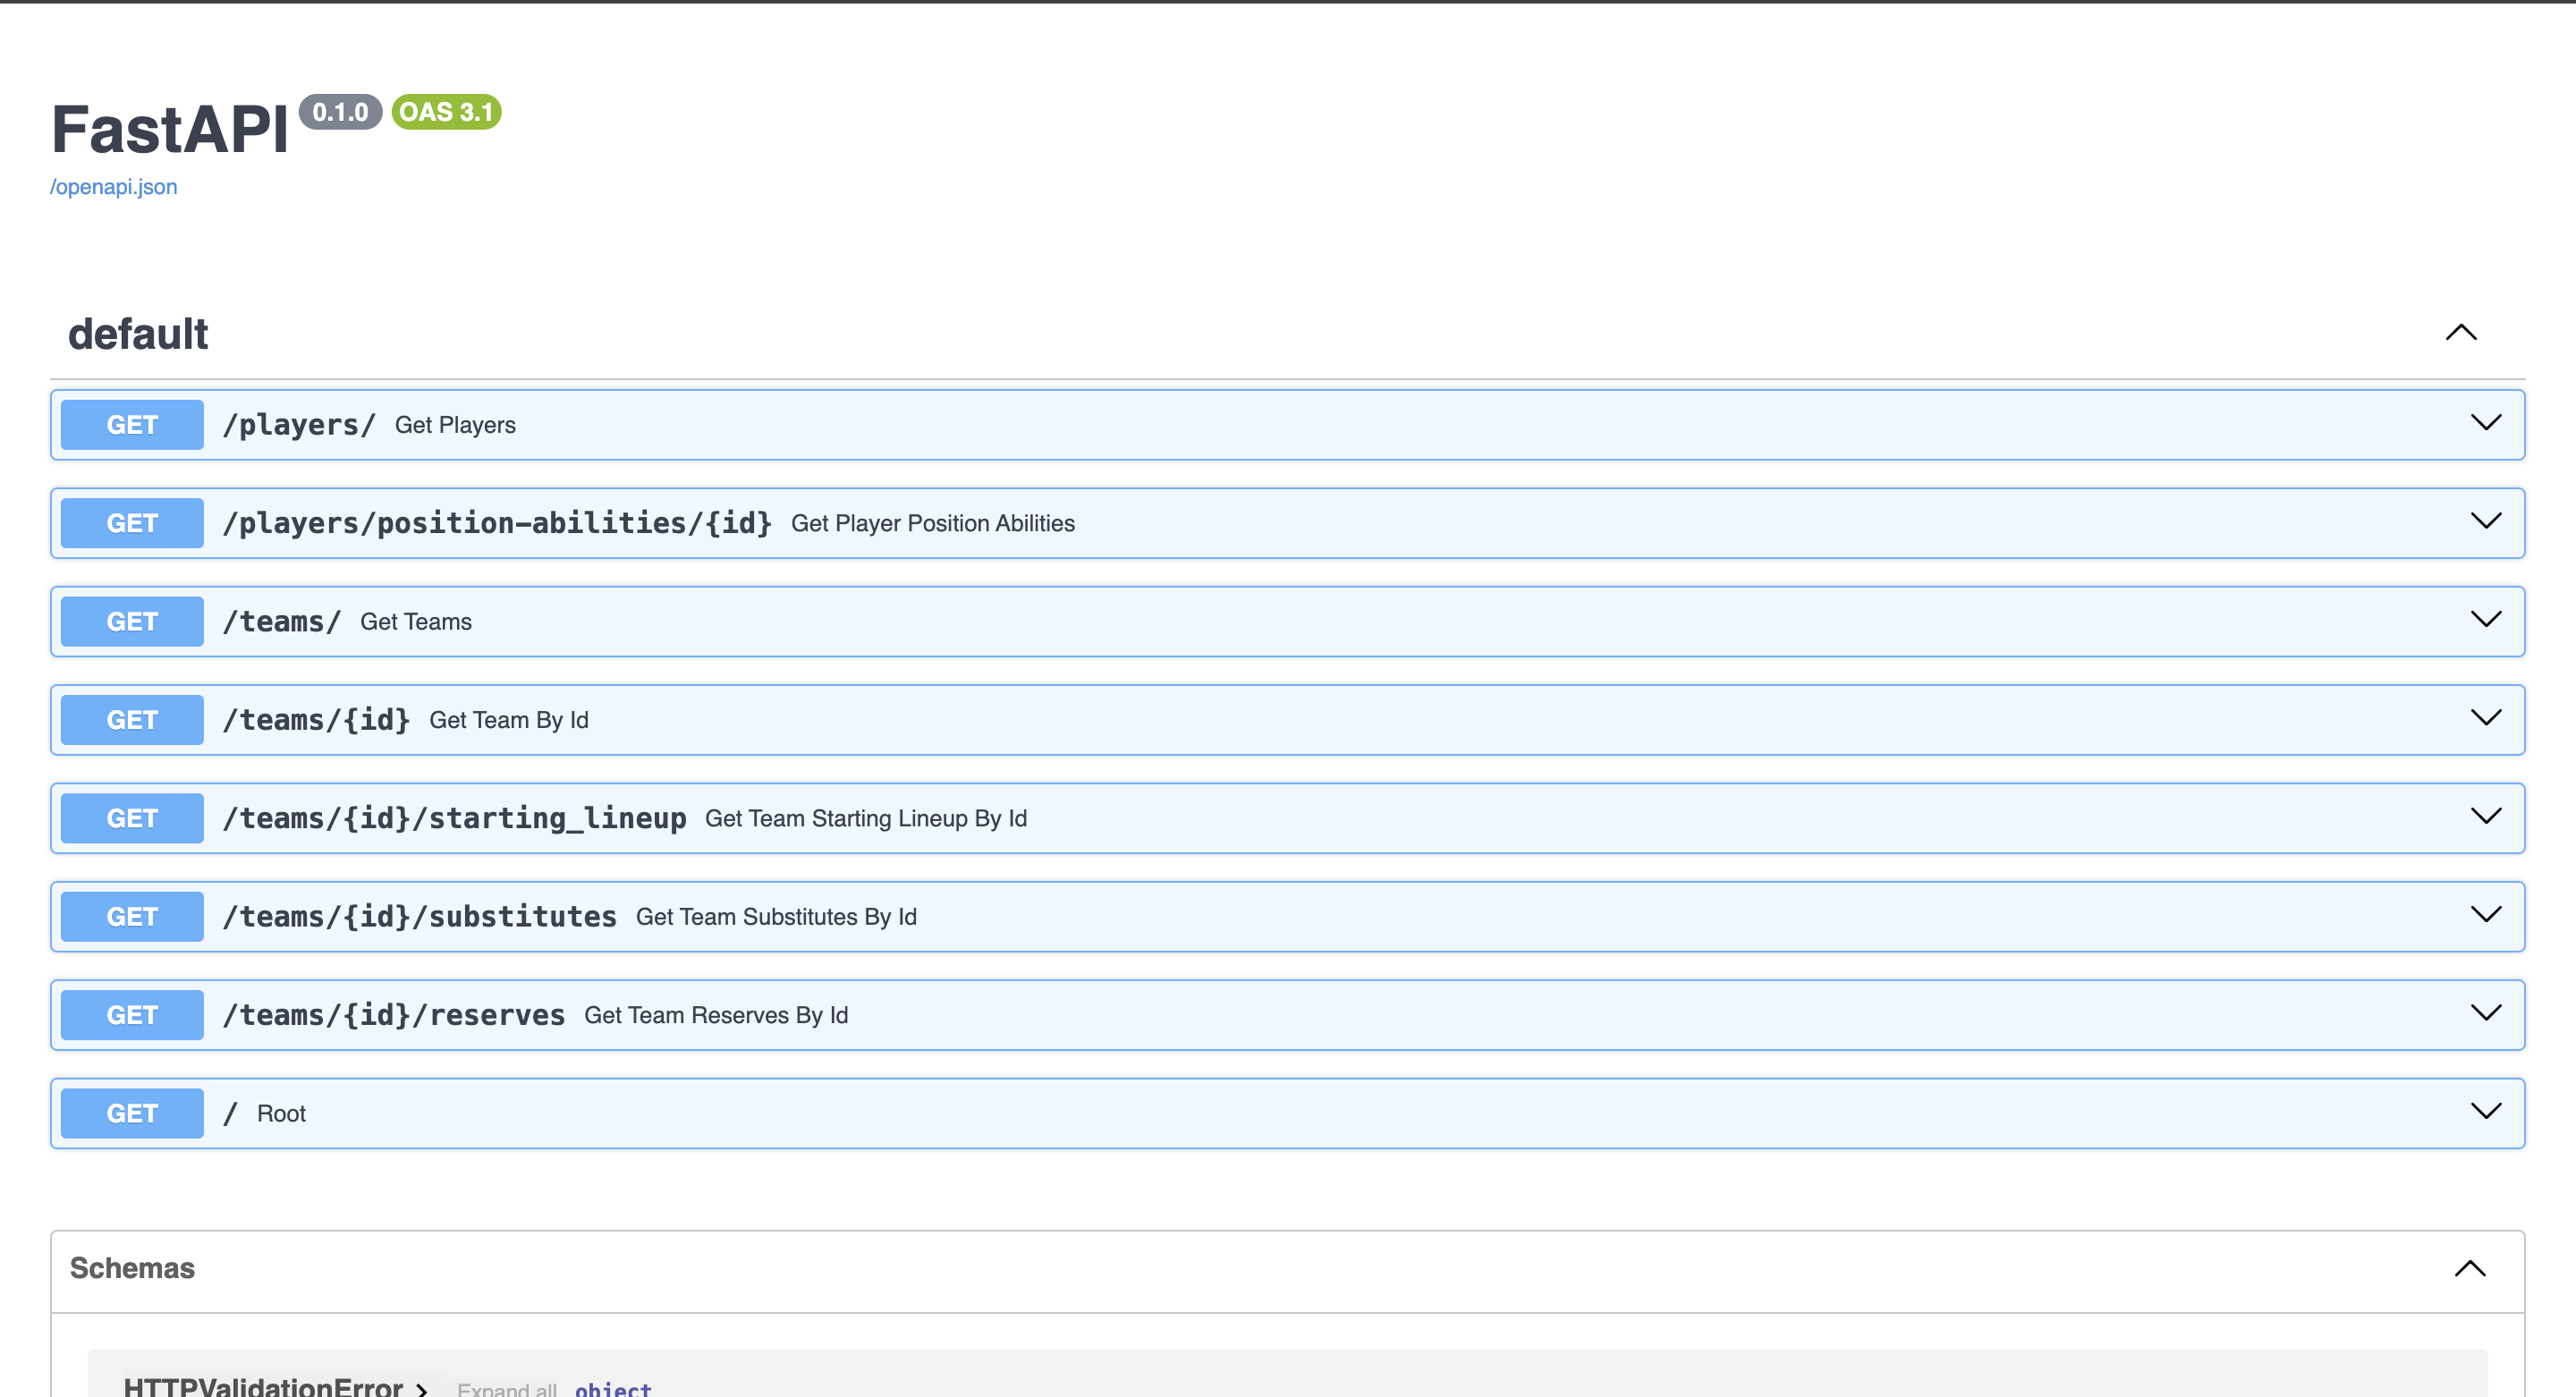
Task: Click the /players/position-abilities/{id} path
Action: [497, 523]
